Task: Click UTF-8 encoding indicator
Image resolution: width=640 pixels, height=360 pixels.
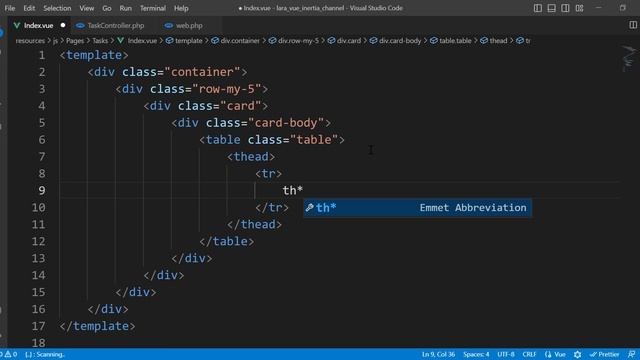Action: [506, 354]
